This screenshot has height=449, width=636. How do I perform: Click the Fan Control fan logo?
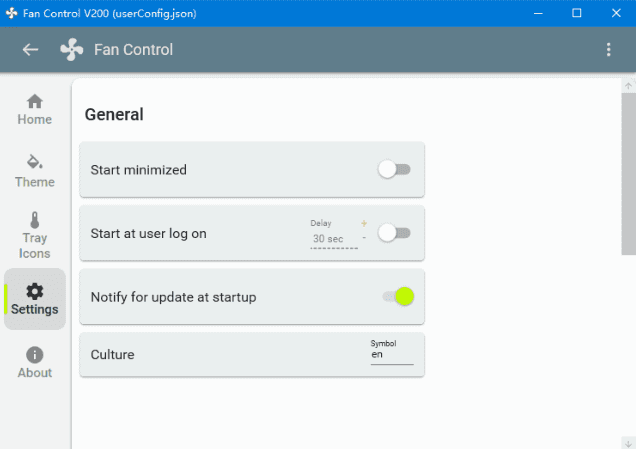[x=71, y=50]
